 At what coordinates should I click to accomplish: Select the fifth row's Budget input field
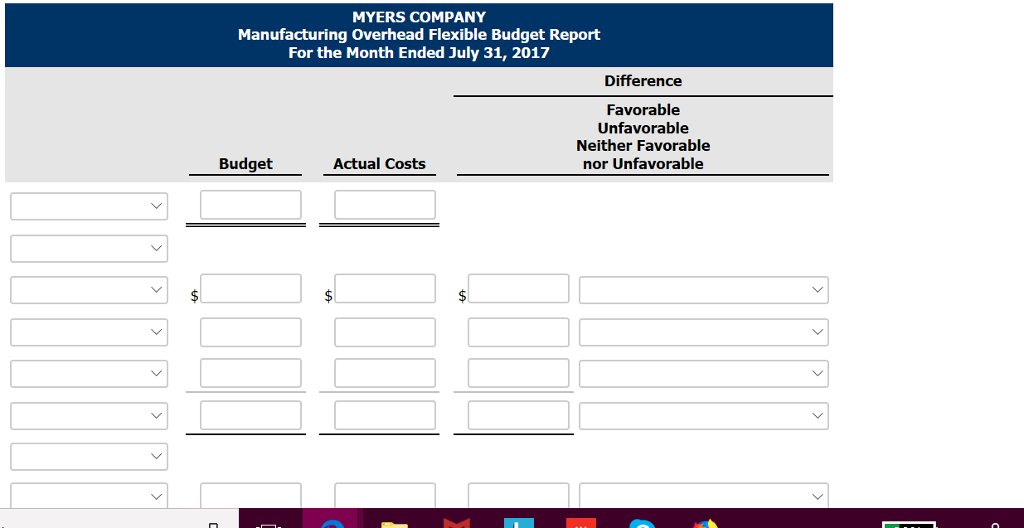click(x=251, y=372)
